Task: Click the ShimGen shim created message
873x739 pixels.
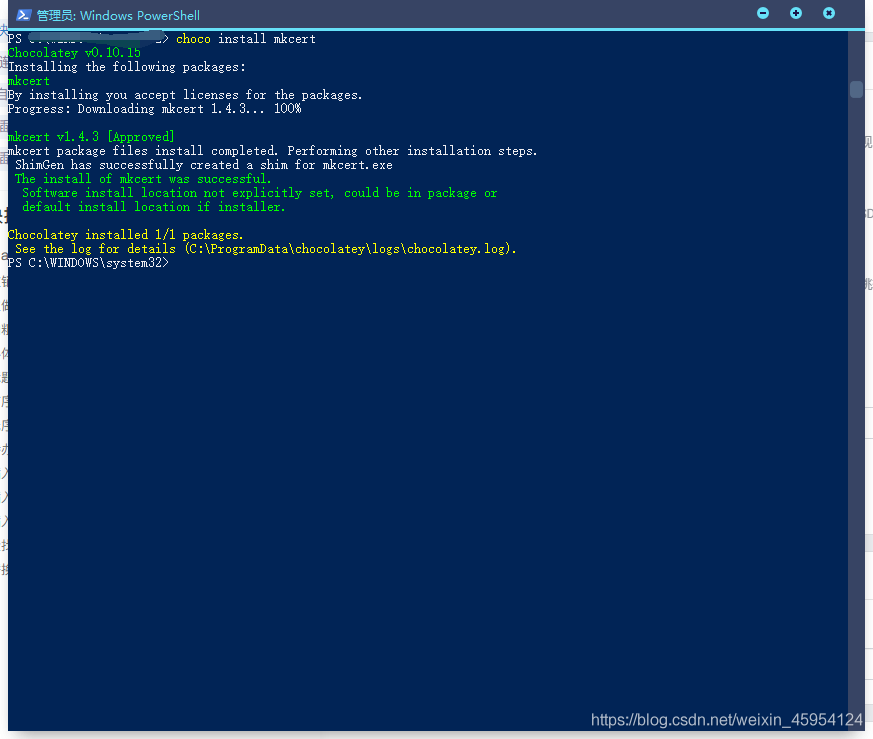Action: point(204,165)
